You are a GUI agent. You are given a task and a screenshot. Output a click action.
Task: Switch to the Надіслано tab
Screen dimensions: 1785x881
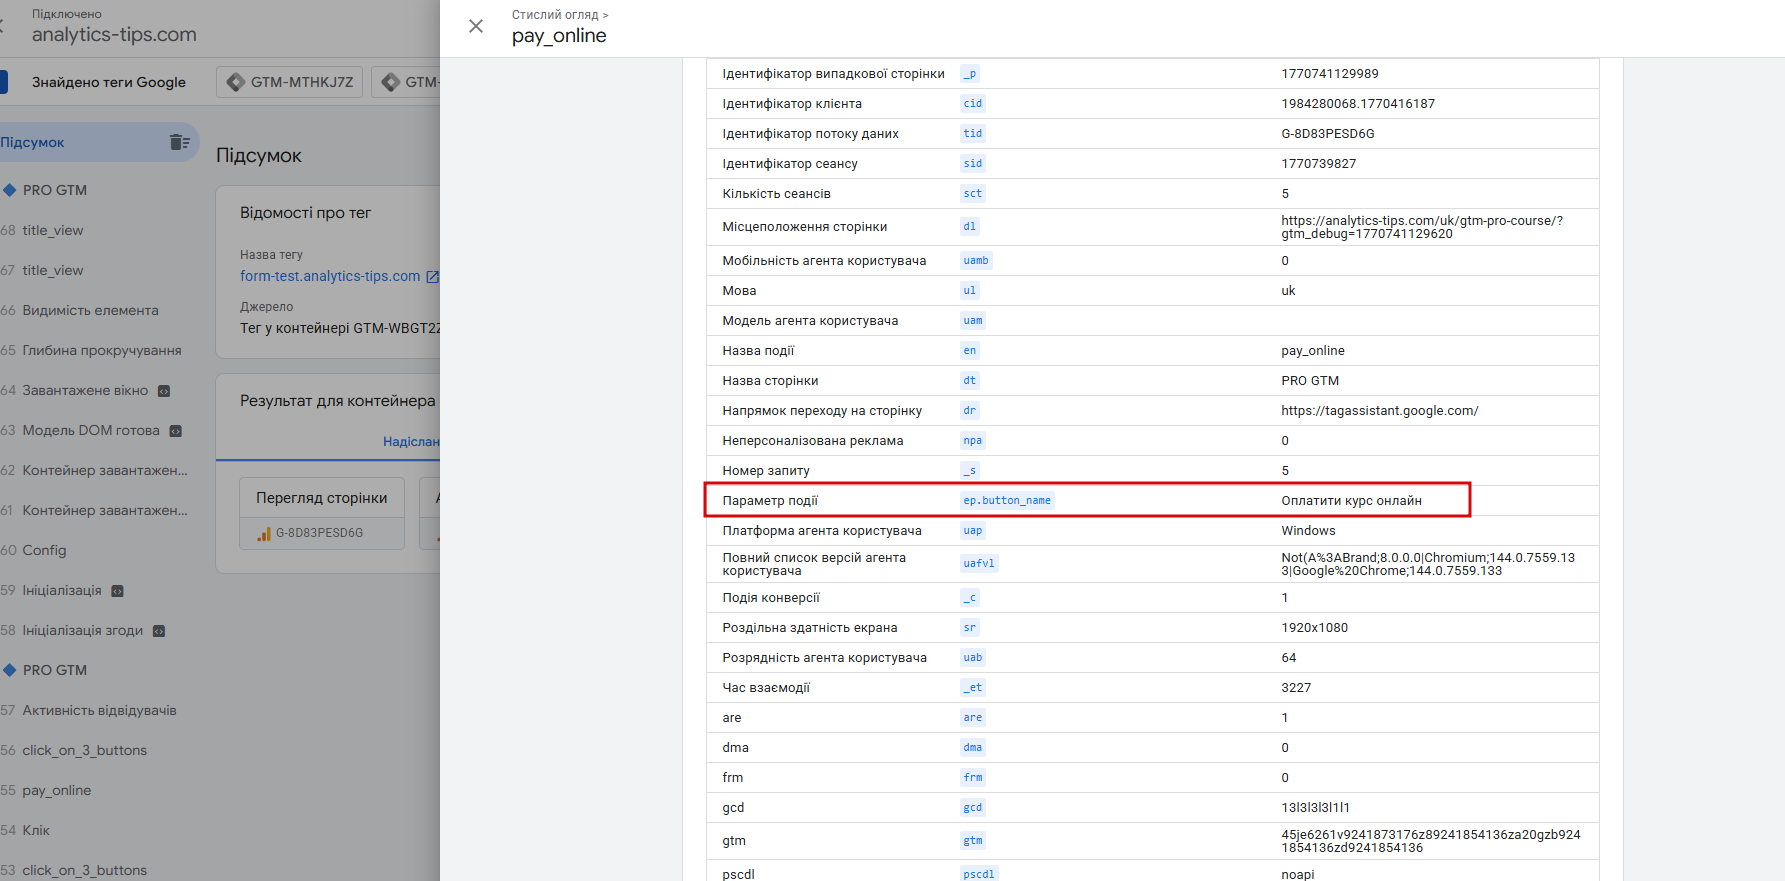[x=411, y=441]
